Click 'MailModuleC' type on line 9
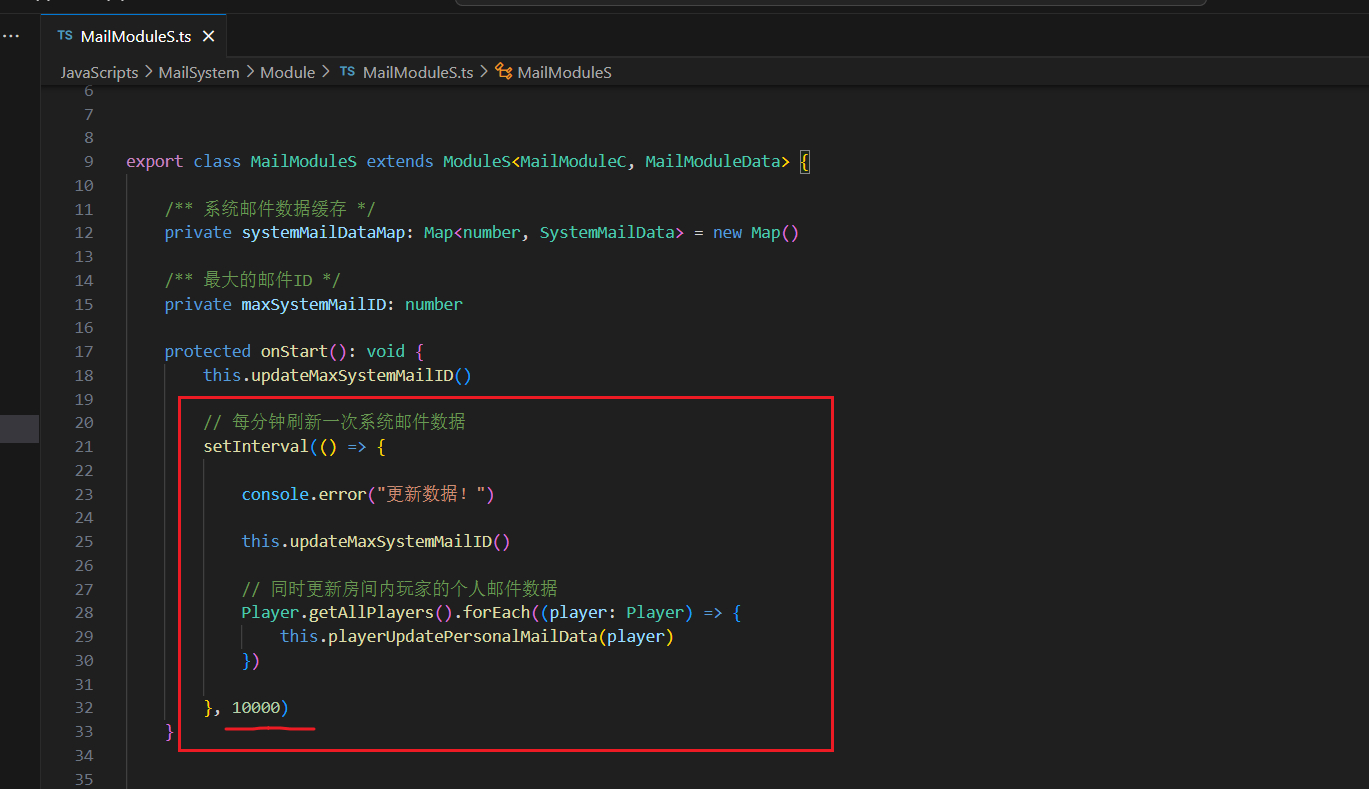The image size is (1369, 789). 574,162
